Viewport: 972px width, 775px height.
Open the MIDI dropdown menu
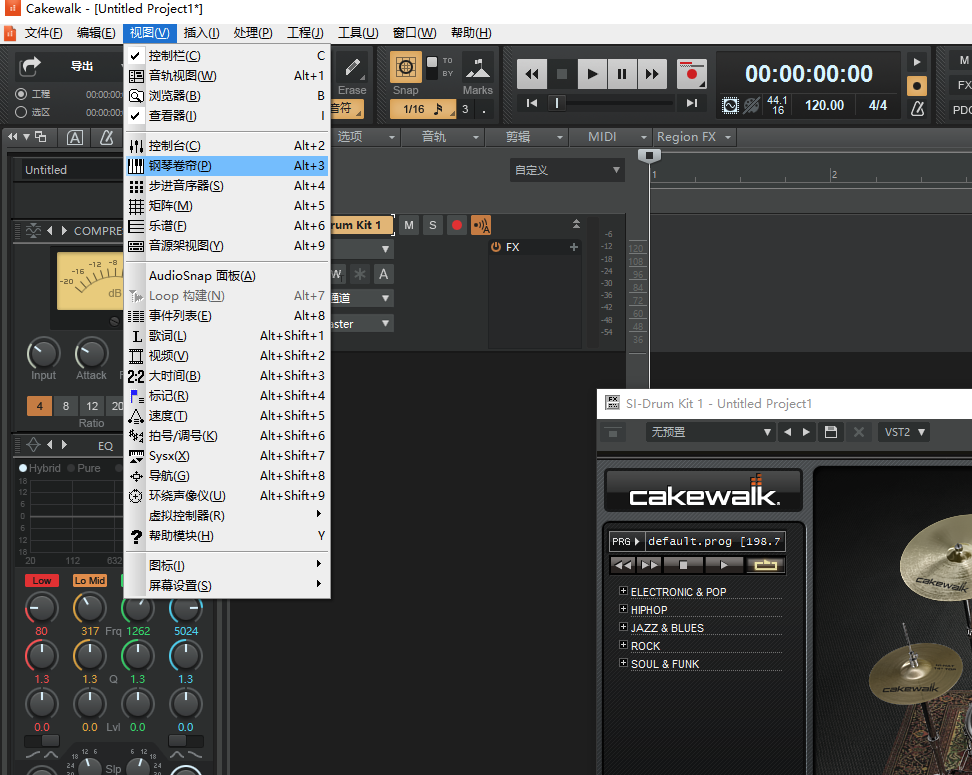pyautogui.click(x=610, y=137)
